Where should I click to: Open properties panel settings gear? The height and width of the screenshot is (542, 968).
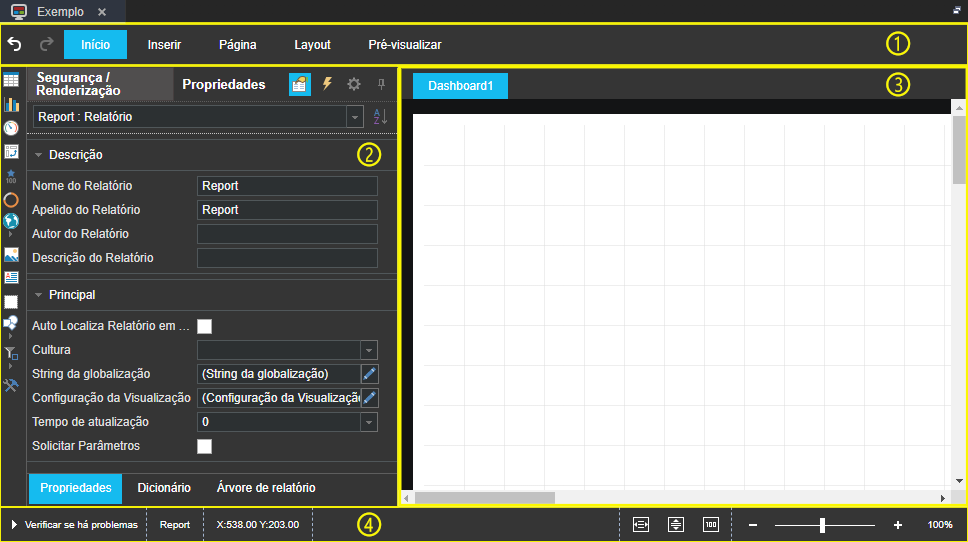pos(354,84)
